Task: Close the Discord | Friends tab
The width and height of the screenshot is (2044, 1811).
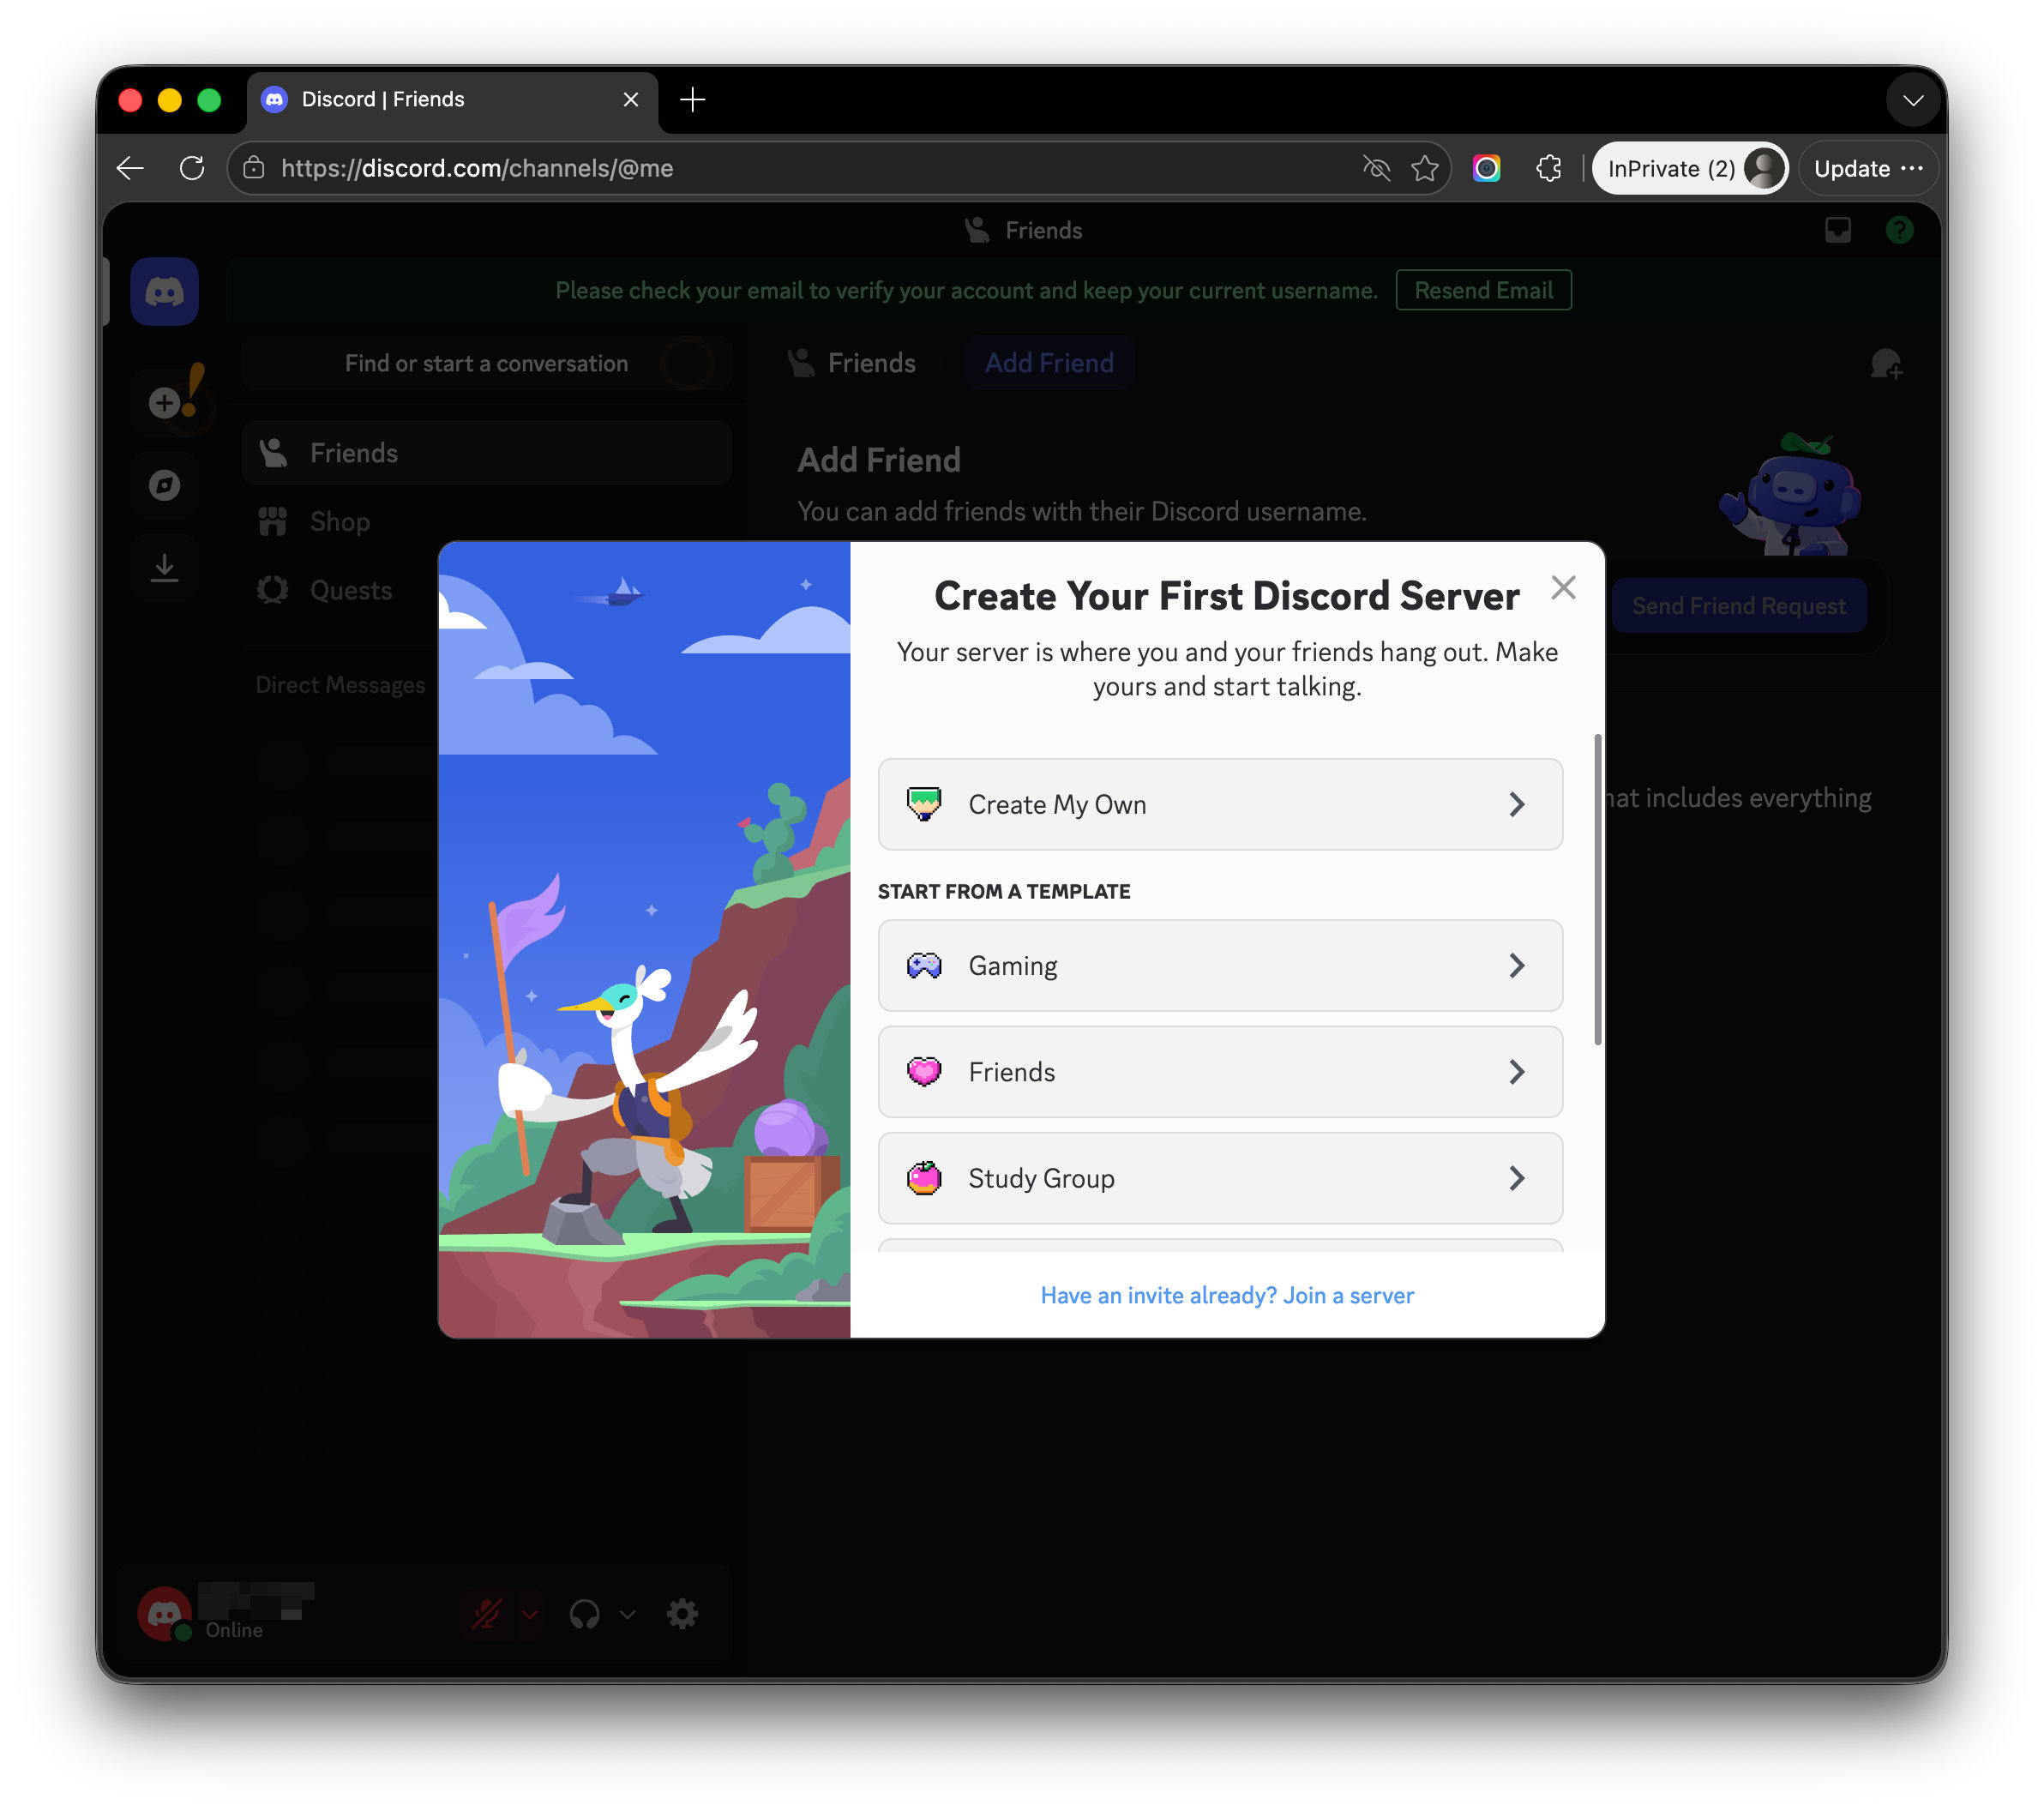Action: [x=631, y=99]
